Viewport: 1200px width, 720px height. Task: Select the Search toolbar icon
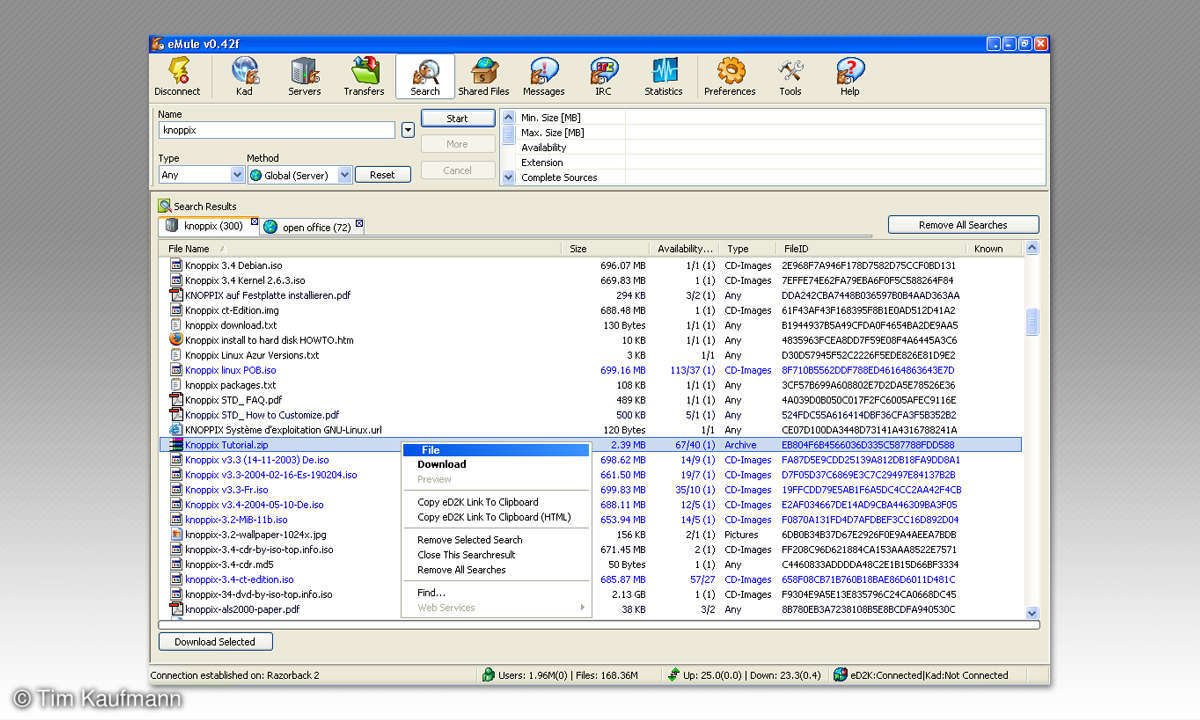[x=425, y=77]
